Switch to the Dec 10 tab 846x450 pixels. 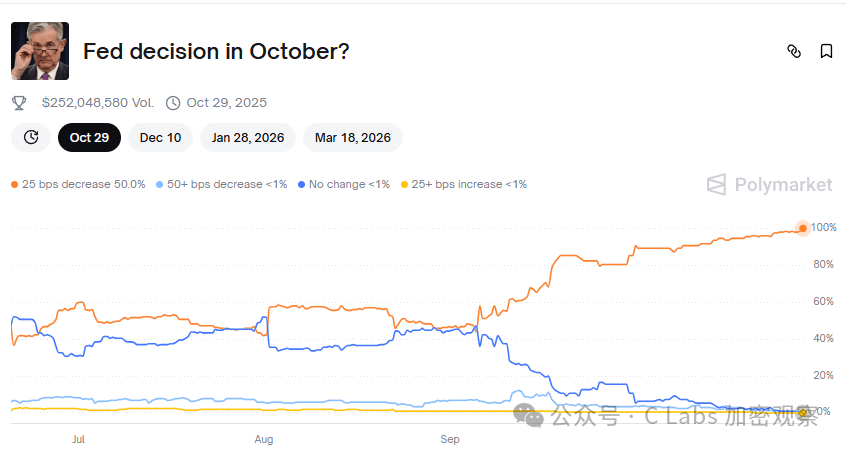tap(160, 137)
